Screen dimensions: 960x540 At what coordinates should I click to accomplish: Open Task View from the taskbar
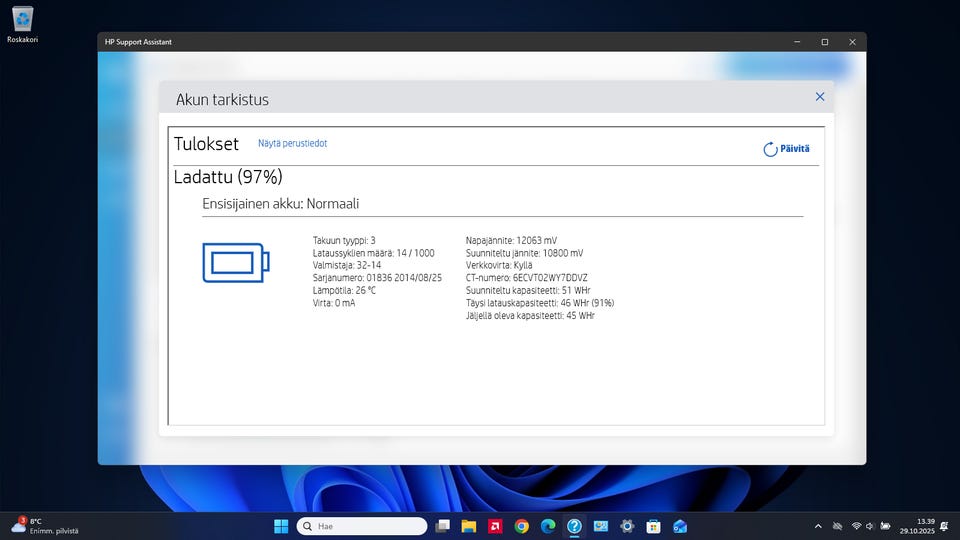point(443,526)
